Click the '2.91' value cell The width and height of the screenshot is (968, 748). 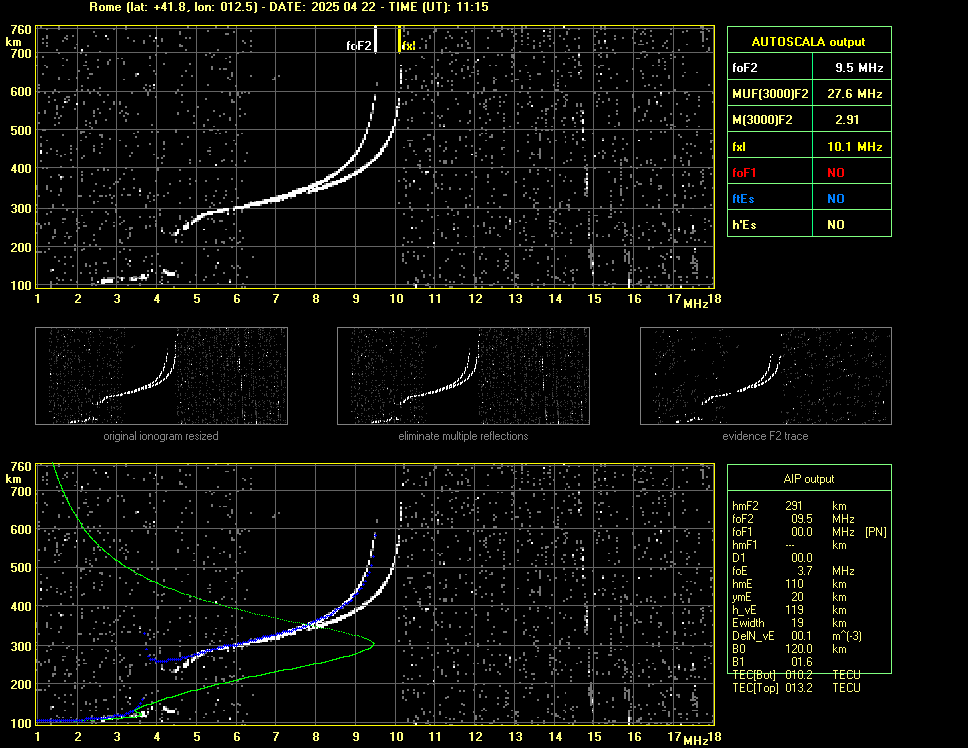(x=852, y=120)
